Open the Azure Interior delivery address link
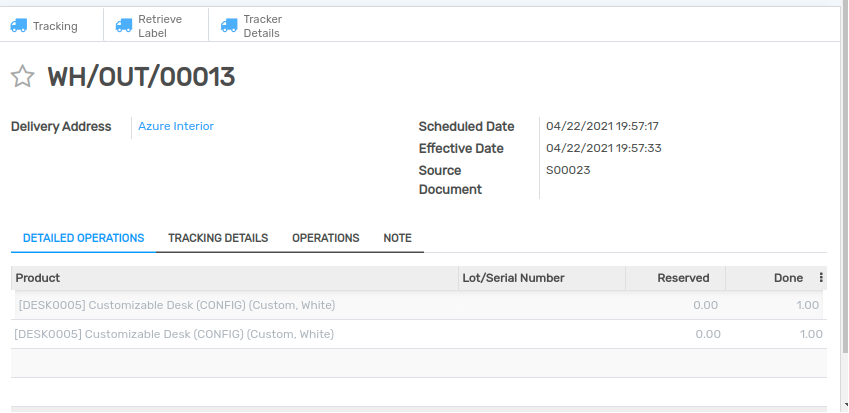849x413 pixels. coord(176,126)
